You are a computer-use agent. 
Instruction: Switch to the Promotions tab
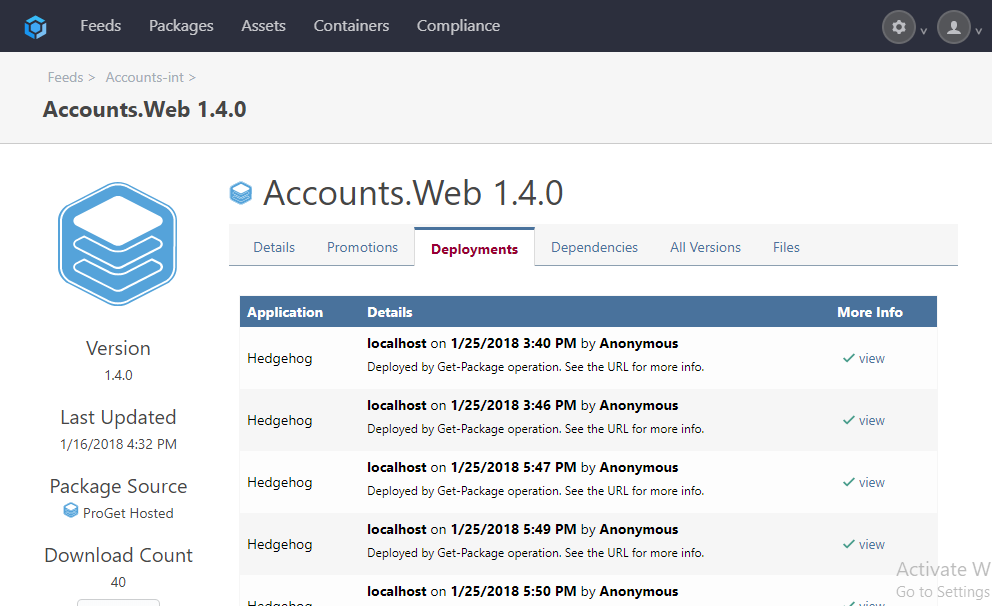363,247
